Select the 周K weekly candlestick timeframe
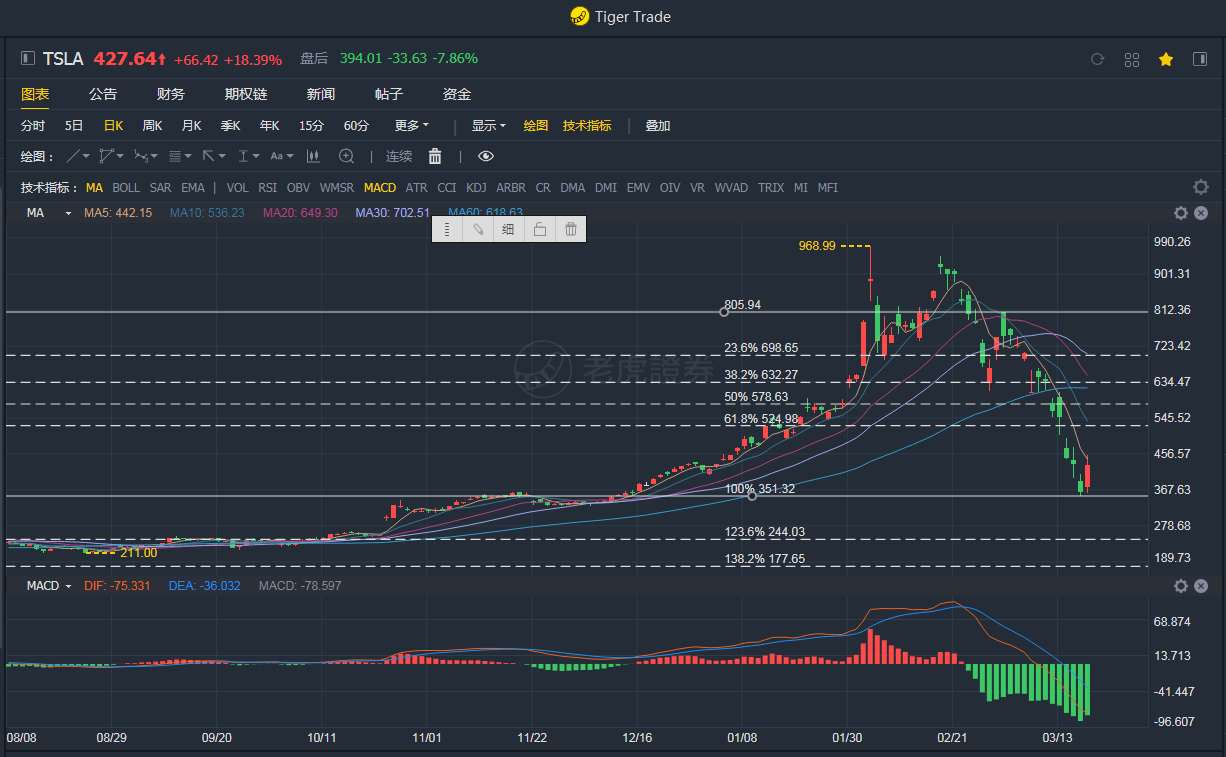Image resolution: width=1226 pixels, height=757 pixels. 152,126
